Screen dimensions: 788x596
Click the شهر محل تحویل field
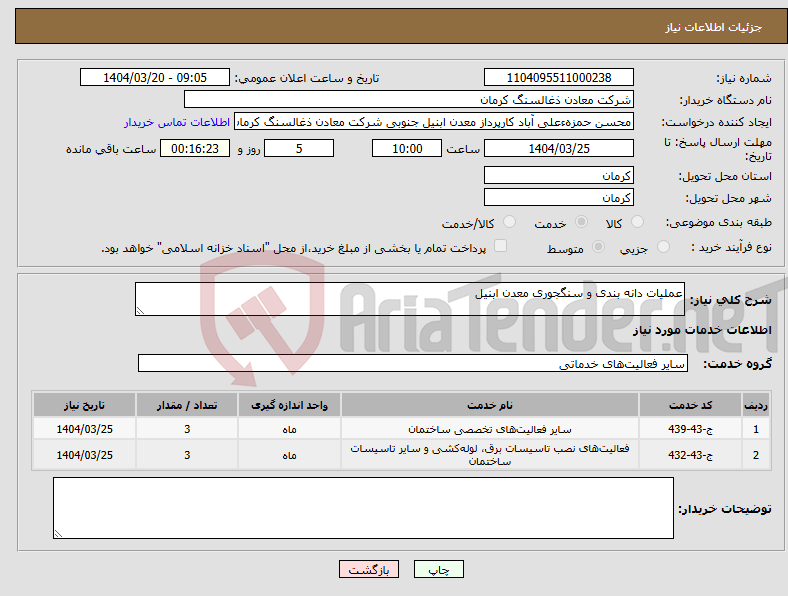coord(559,197)
